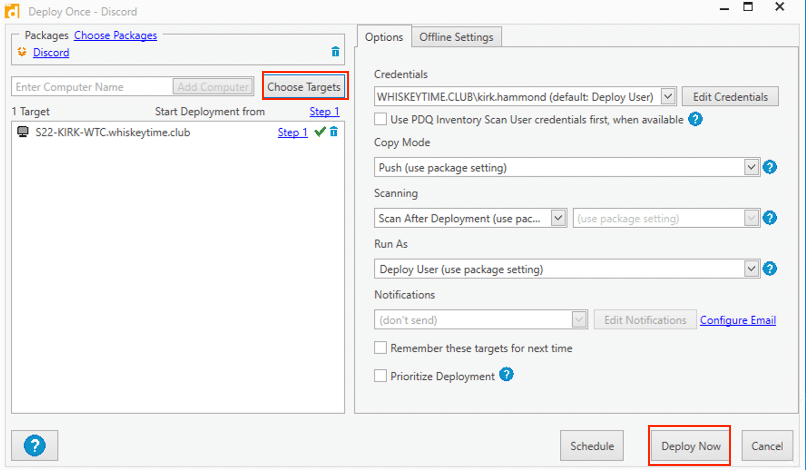Open the Copy Mode help icon

click(770, 167)
